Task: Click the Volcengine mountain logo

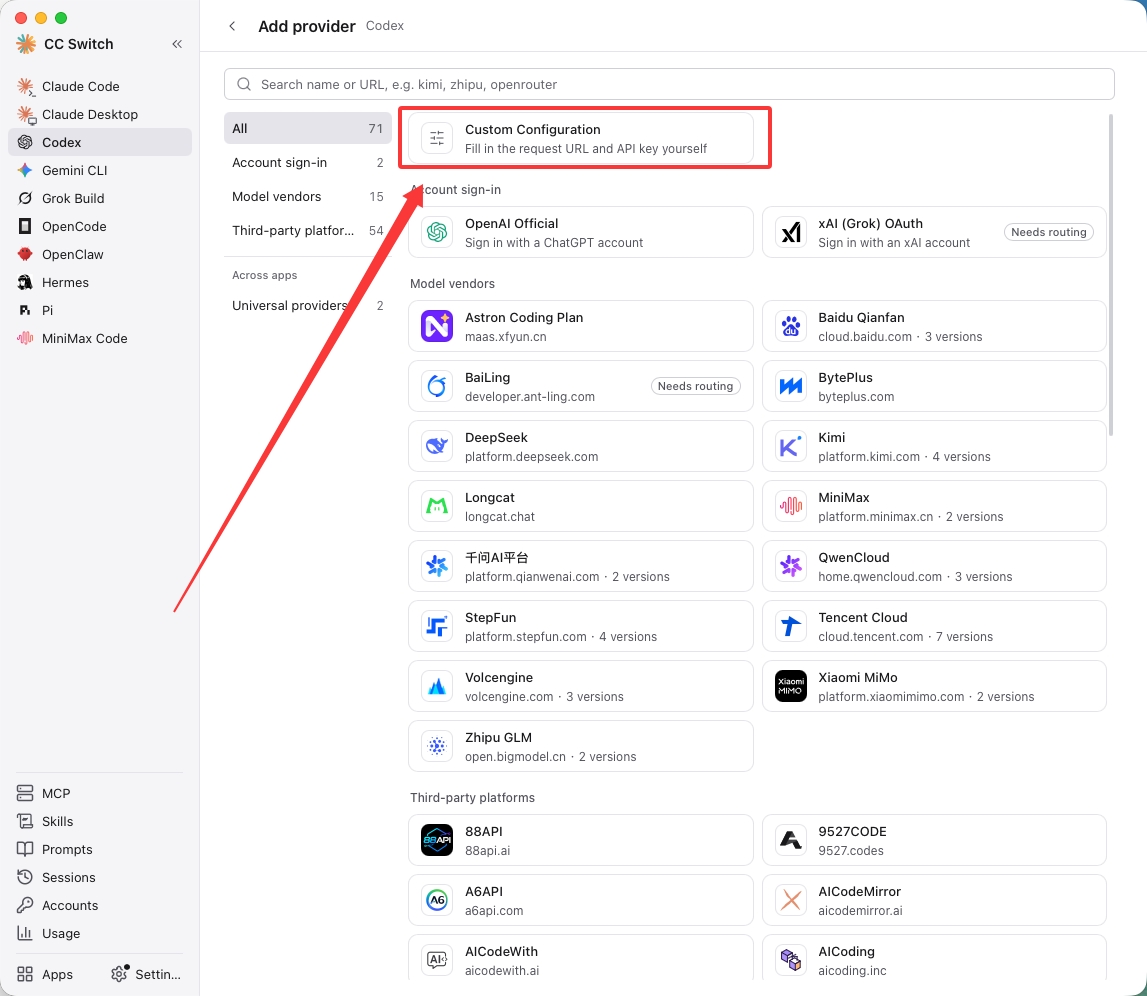Action: (x=437, y=686)
